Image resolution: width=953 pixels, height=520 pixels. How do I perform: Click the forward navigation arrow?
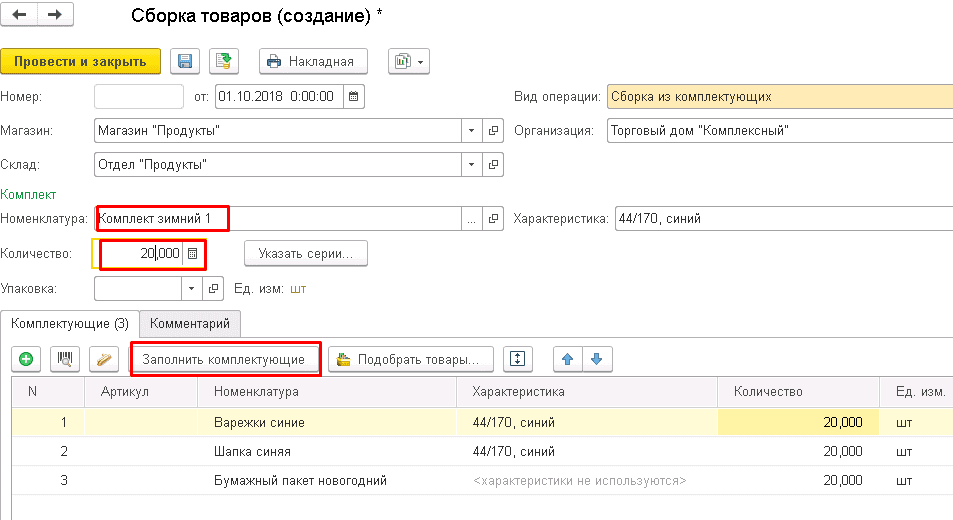tap(54, 15)
